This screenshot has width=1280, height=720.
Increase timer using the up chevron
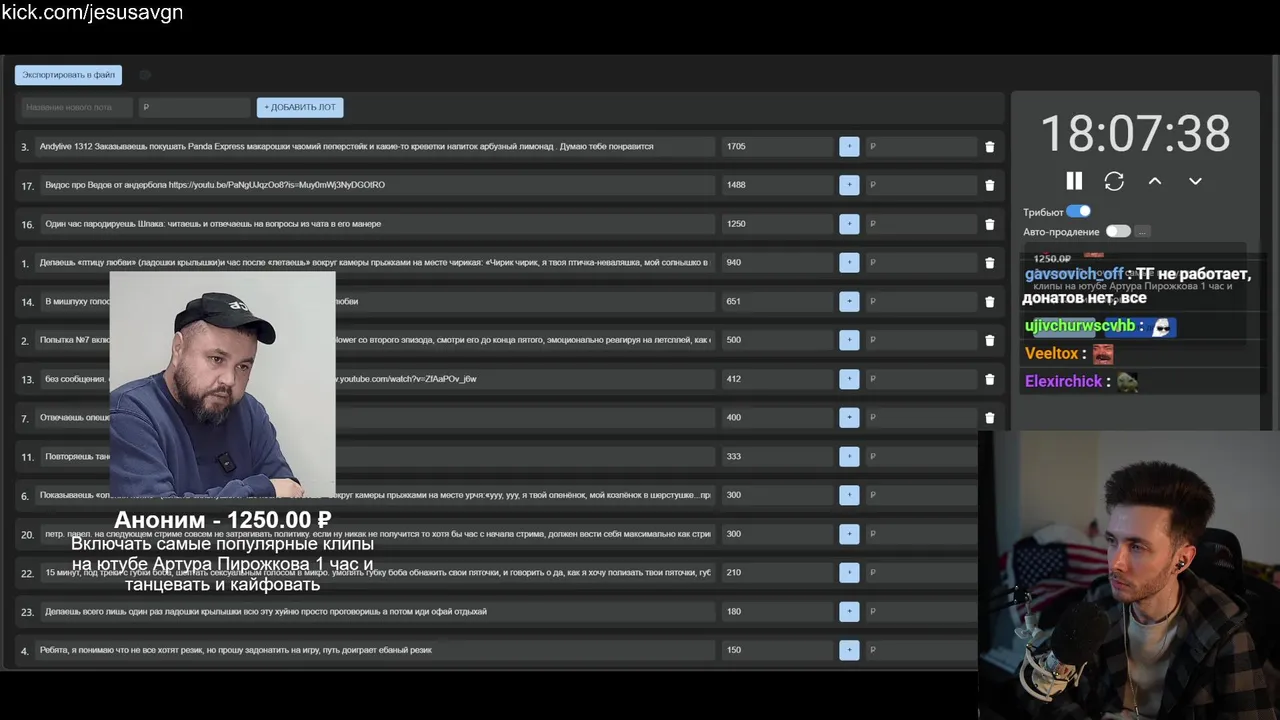click(x=1155, y=181)
